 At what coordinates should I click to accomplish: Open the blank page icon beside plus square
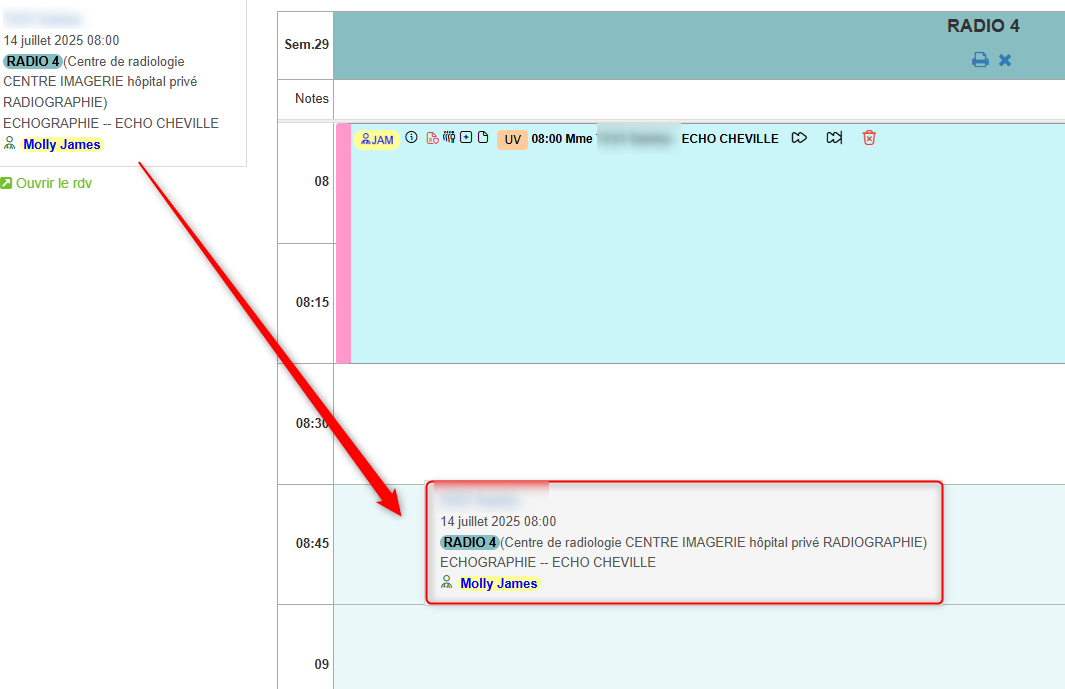pos(483,138)
